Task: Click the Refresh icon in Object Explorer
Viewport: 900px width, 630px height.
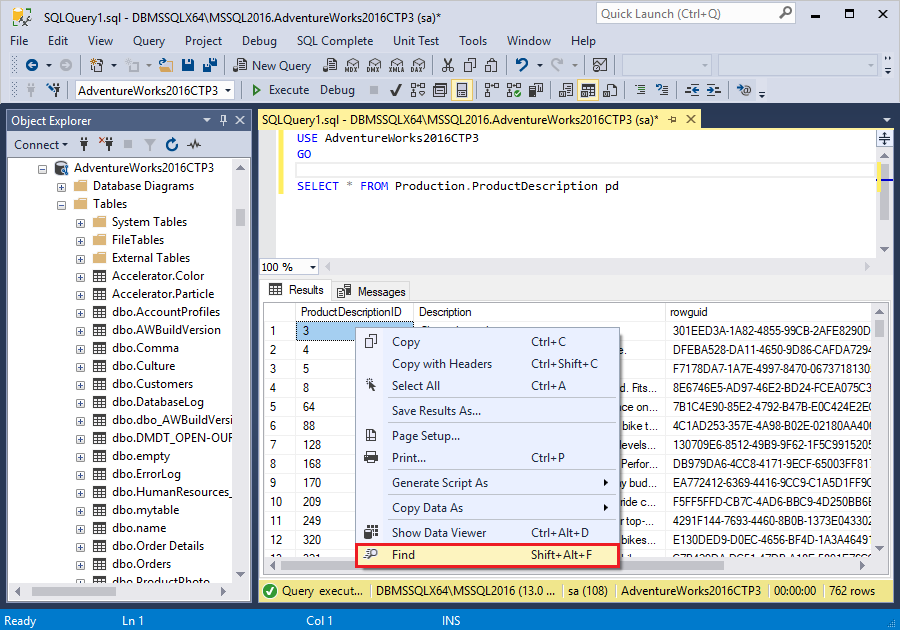Action: 172,145
